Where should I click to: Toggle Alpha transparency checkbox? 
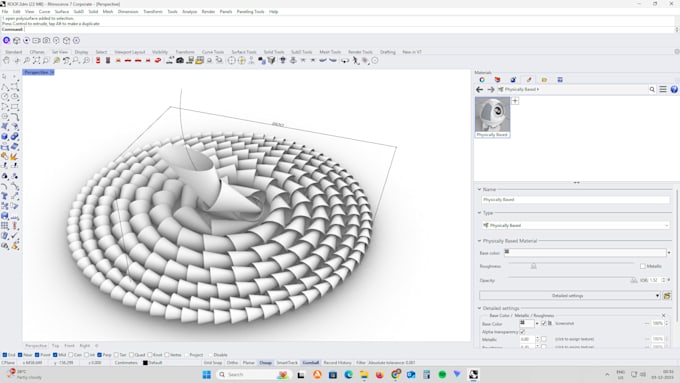pos(522,332)
